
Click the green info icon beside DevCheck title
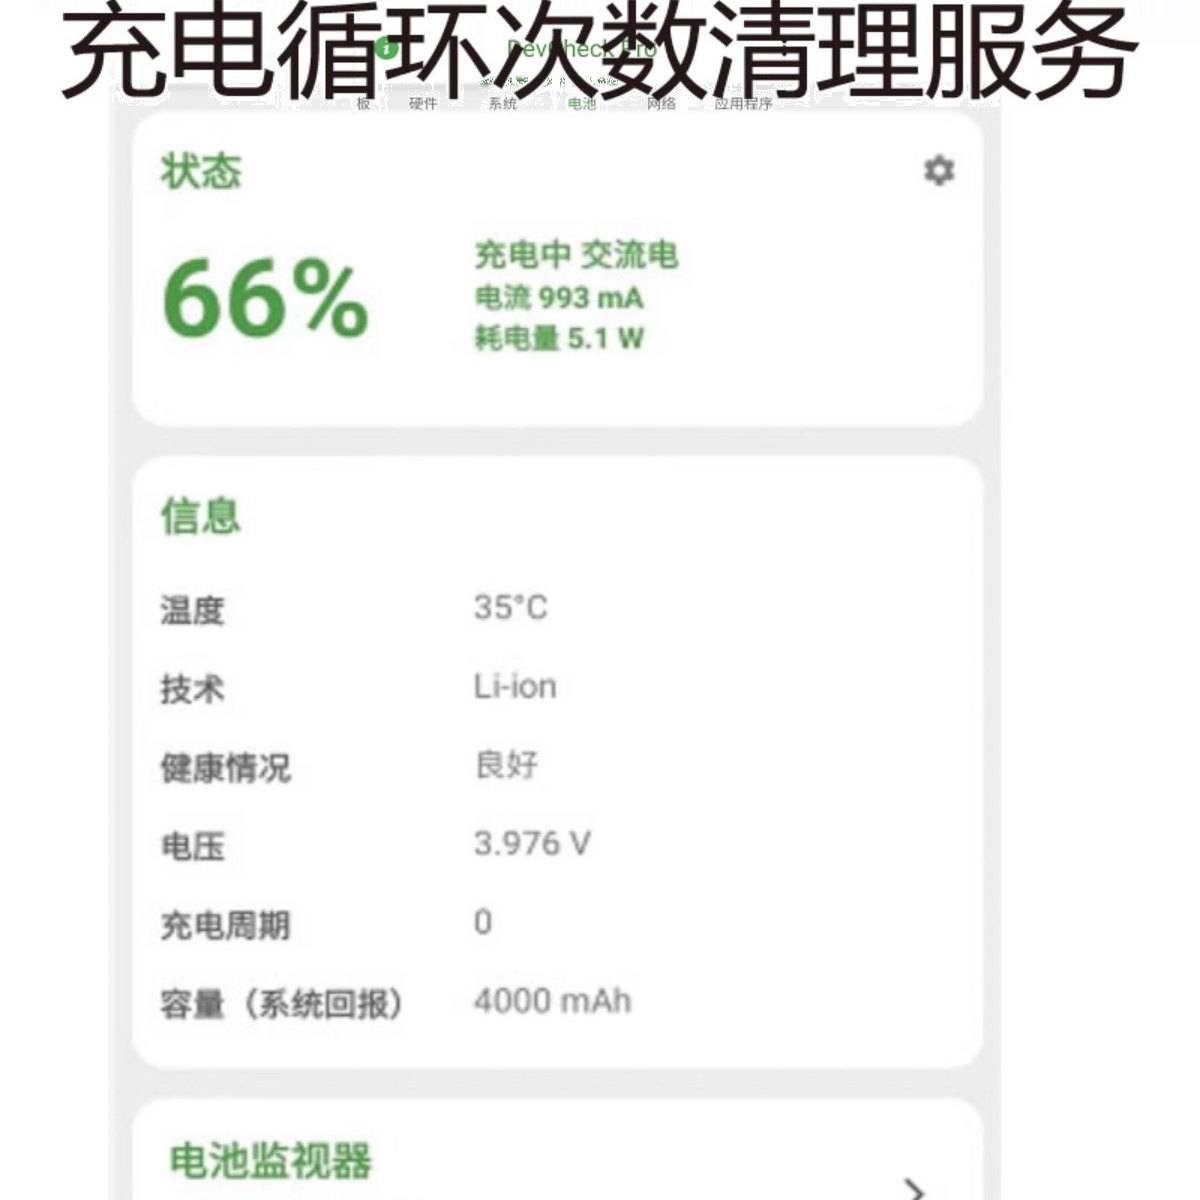(388, 48)
